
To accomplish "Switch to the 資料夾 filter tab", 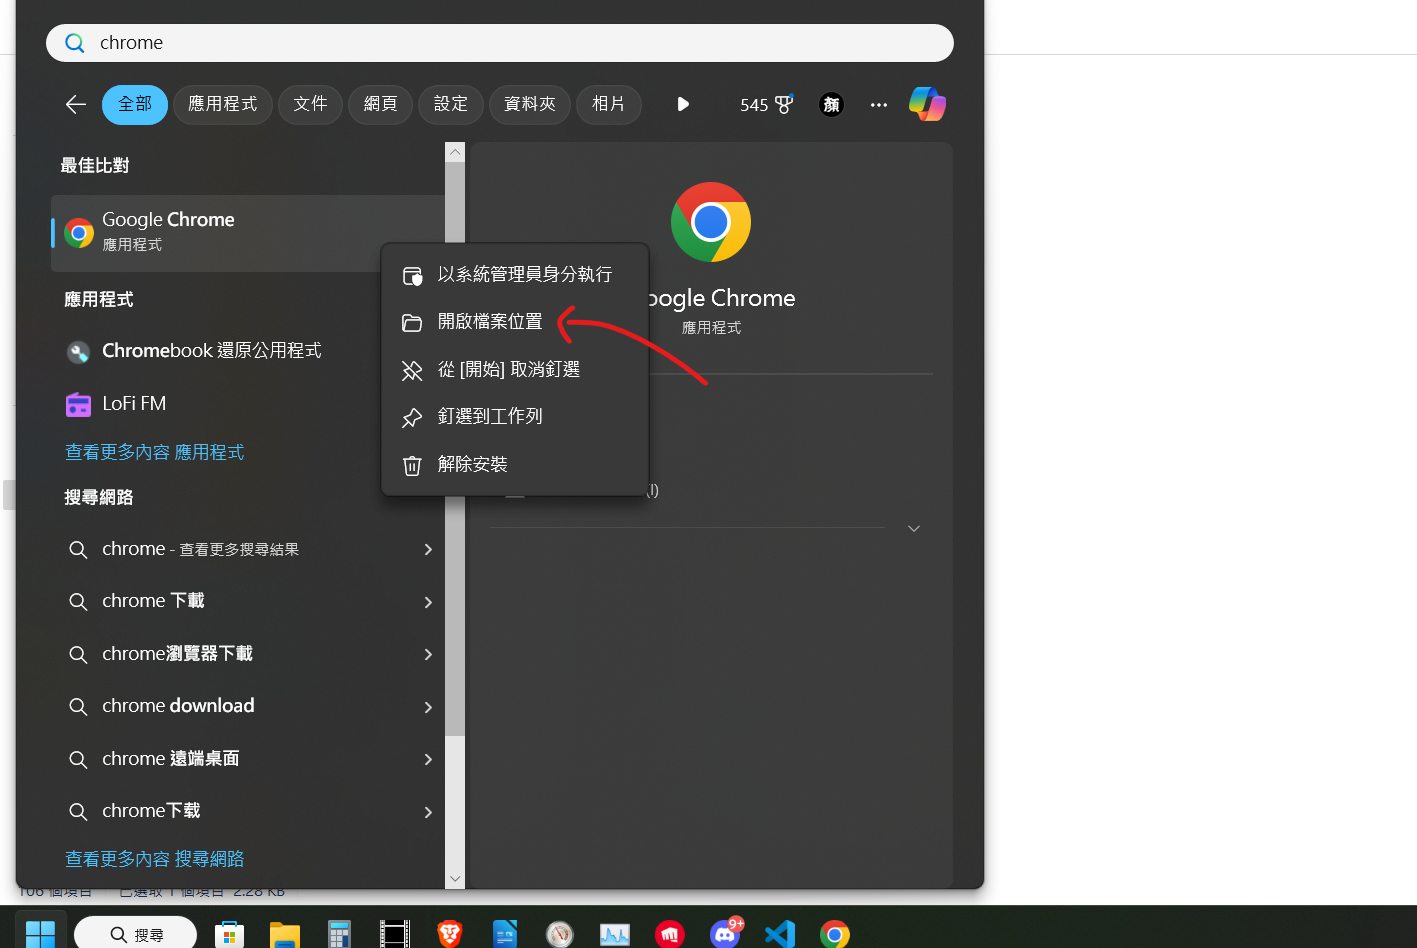I will 530,104.
